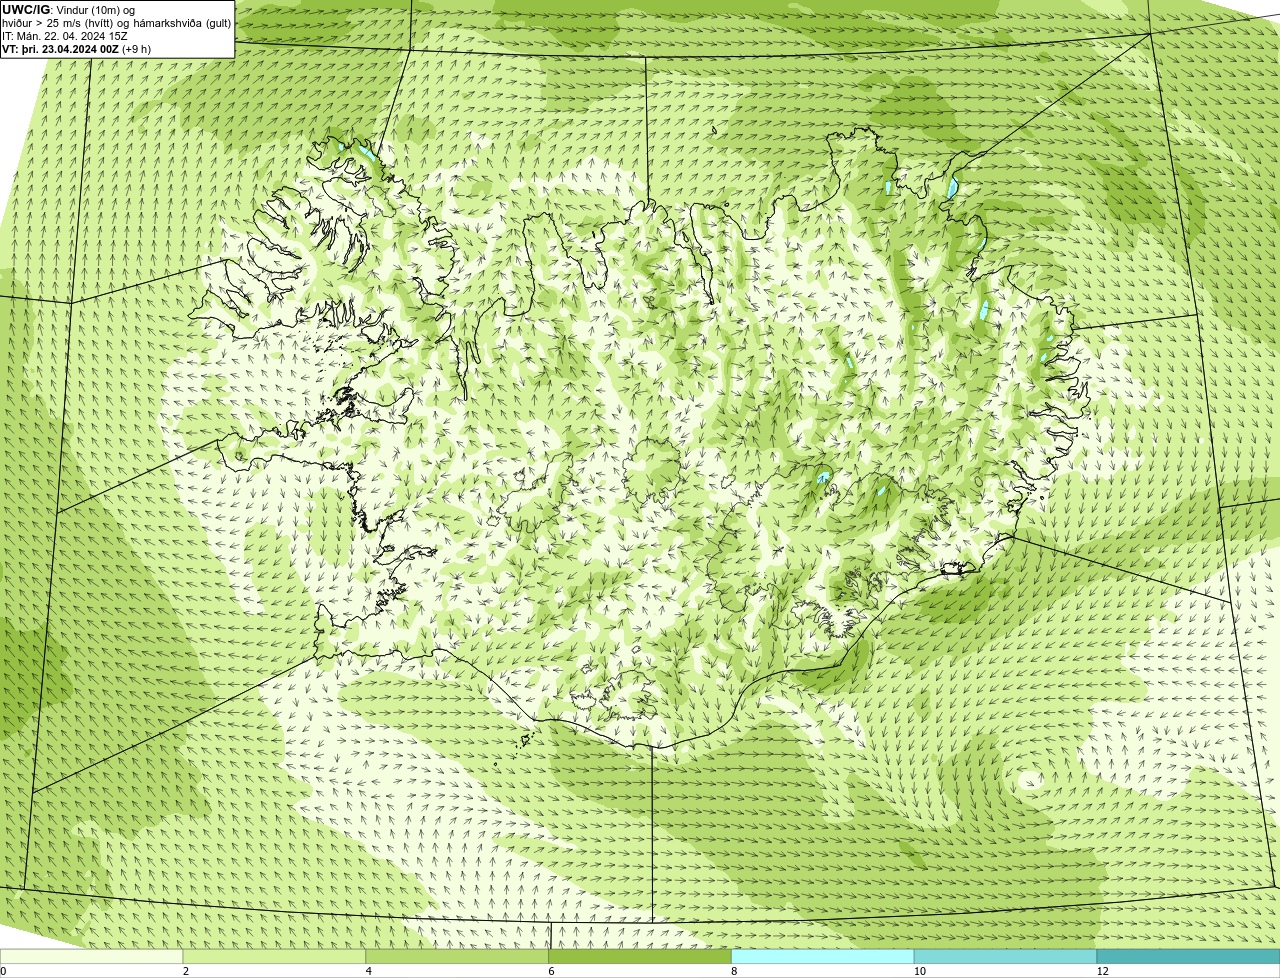This screenshot has height=978, width=1280.
Task: Select the light cyan 8–10 m/s color segment
Action: click(x=823, y=956)
